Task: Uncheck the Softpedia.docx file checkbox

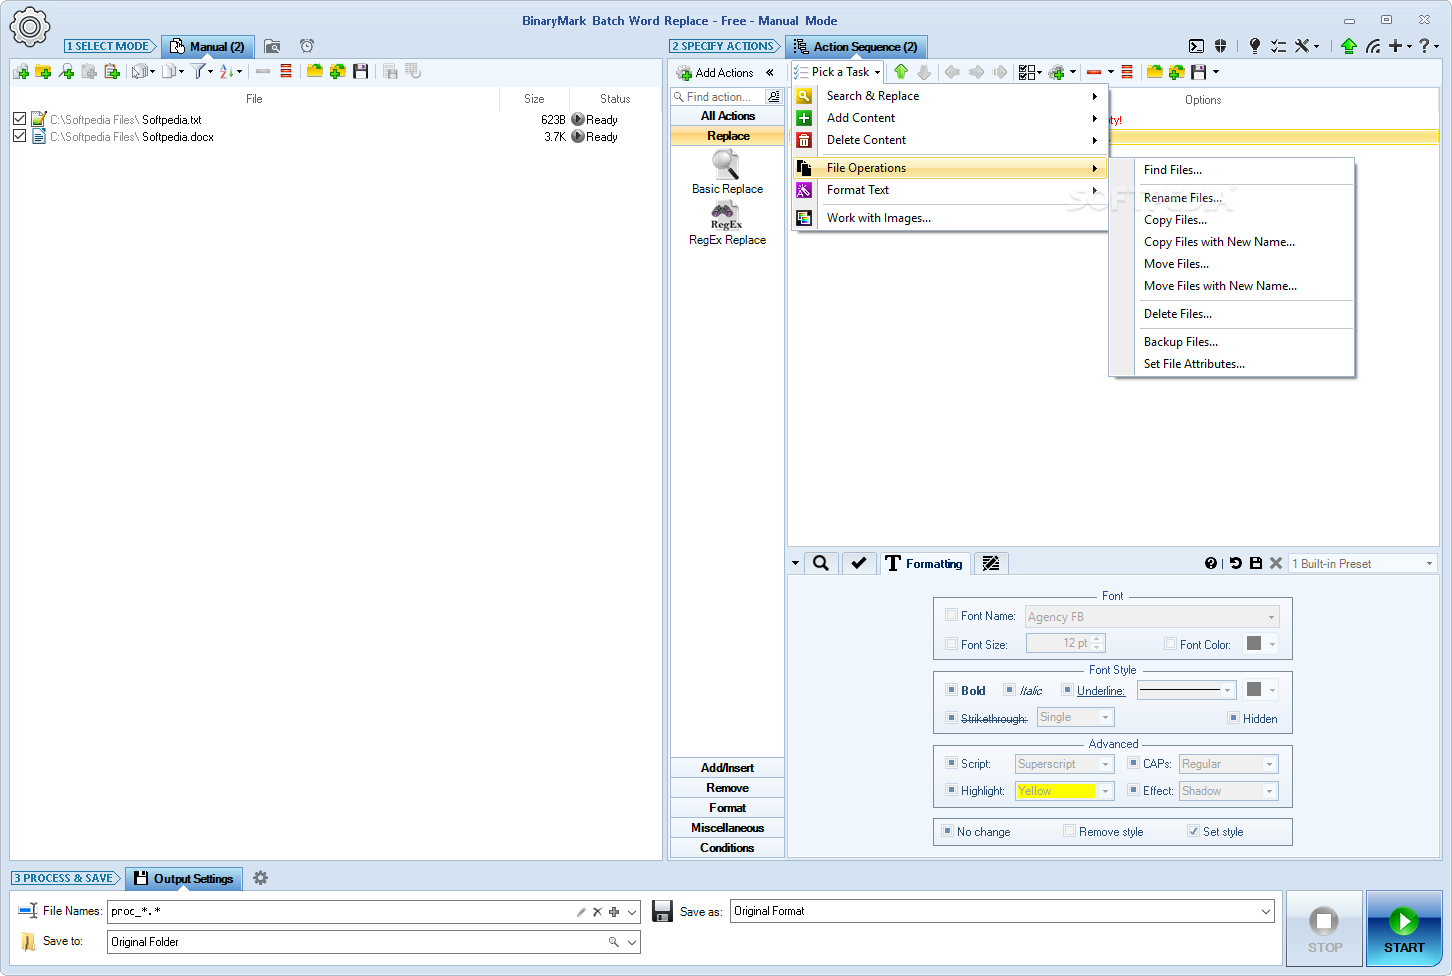Action: (19, 136)
